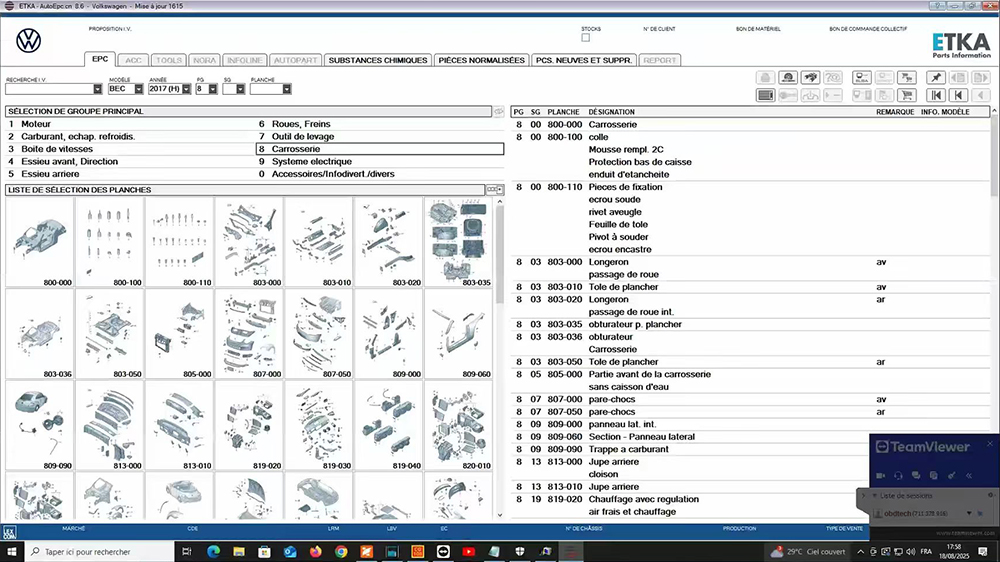
Task: Open the Pièces Normalisées tab
Action: point(481,60)
